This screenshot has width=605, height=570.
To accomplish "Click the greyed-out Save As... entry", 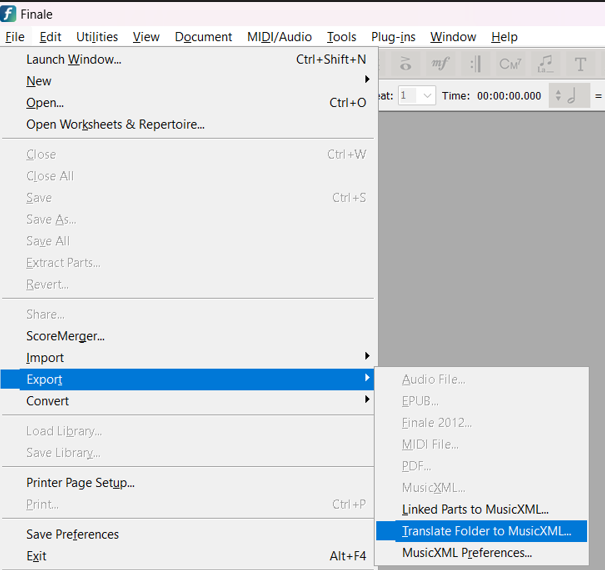I will click(189, 219).
